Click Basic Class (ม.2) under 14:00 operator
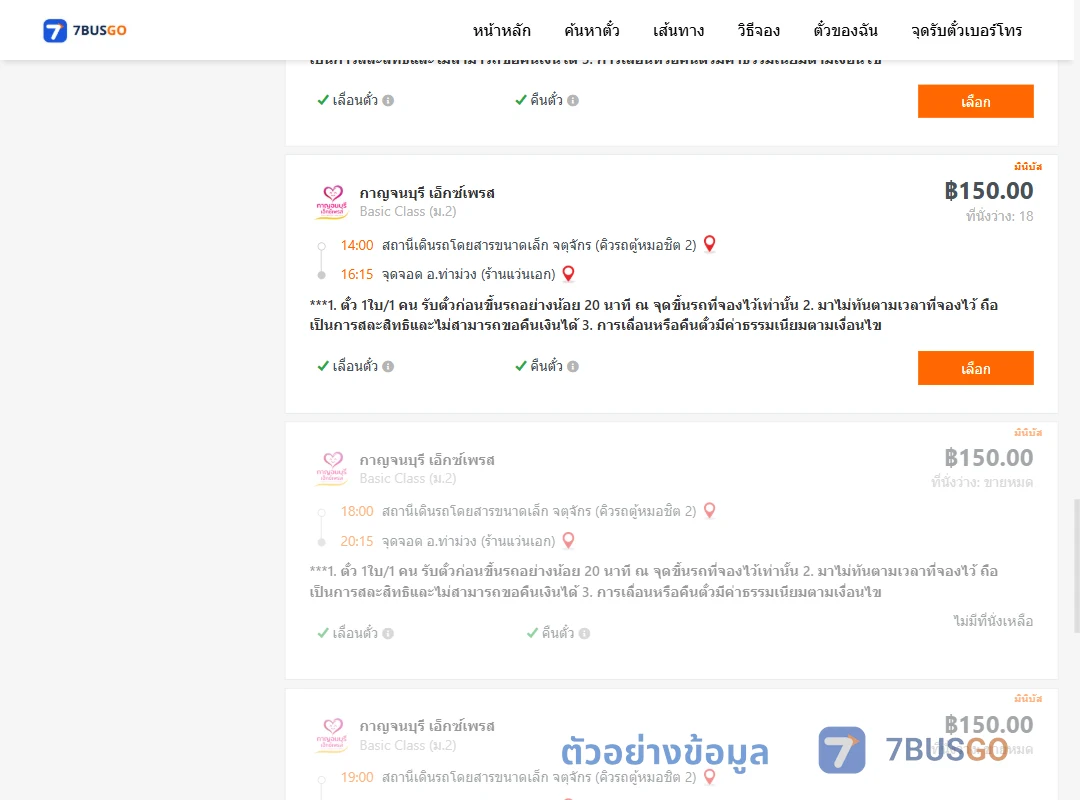The image size is (1080, 800). coord(408,212)
